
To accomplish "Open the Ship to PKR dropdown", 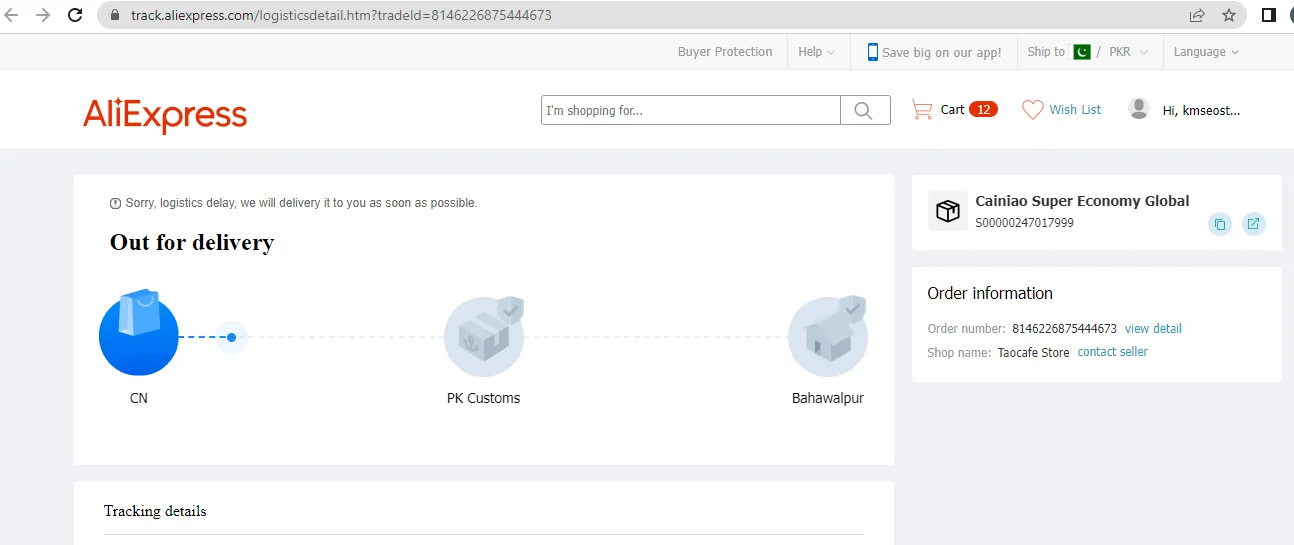I will (1088, 52).
